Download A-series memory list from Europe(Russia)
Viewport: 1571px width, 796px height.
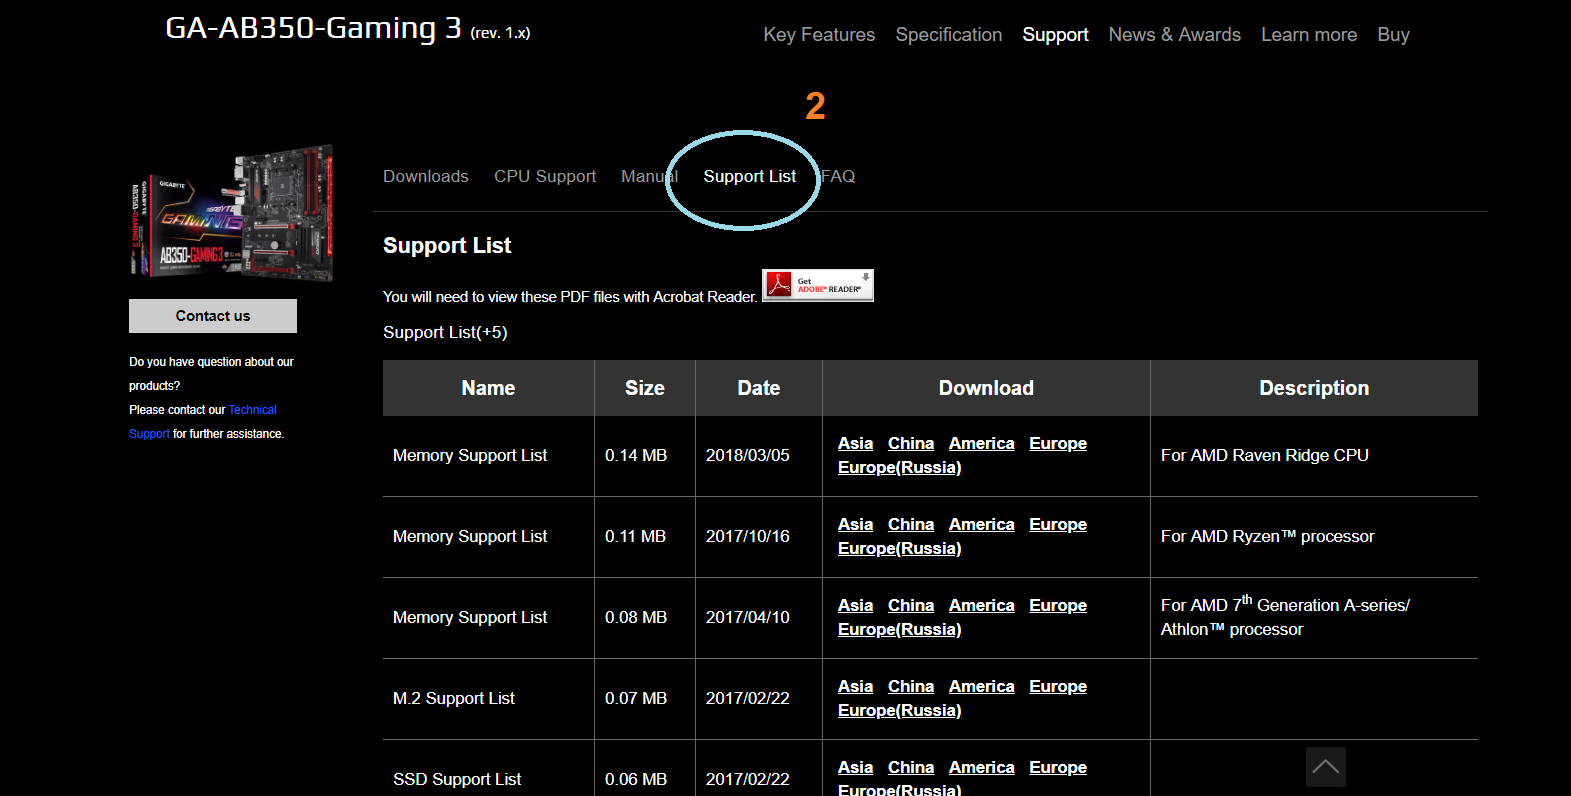tap(899, 629)
